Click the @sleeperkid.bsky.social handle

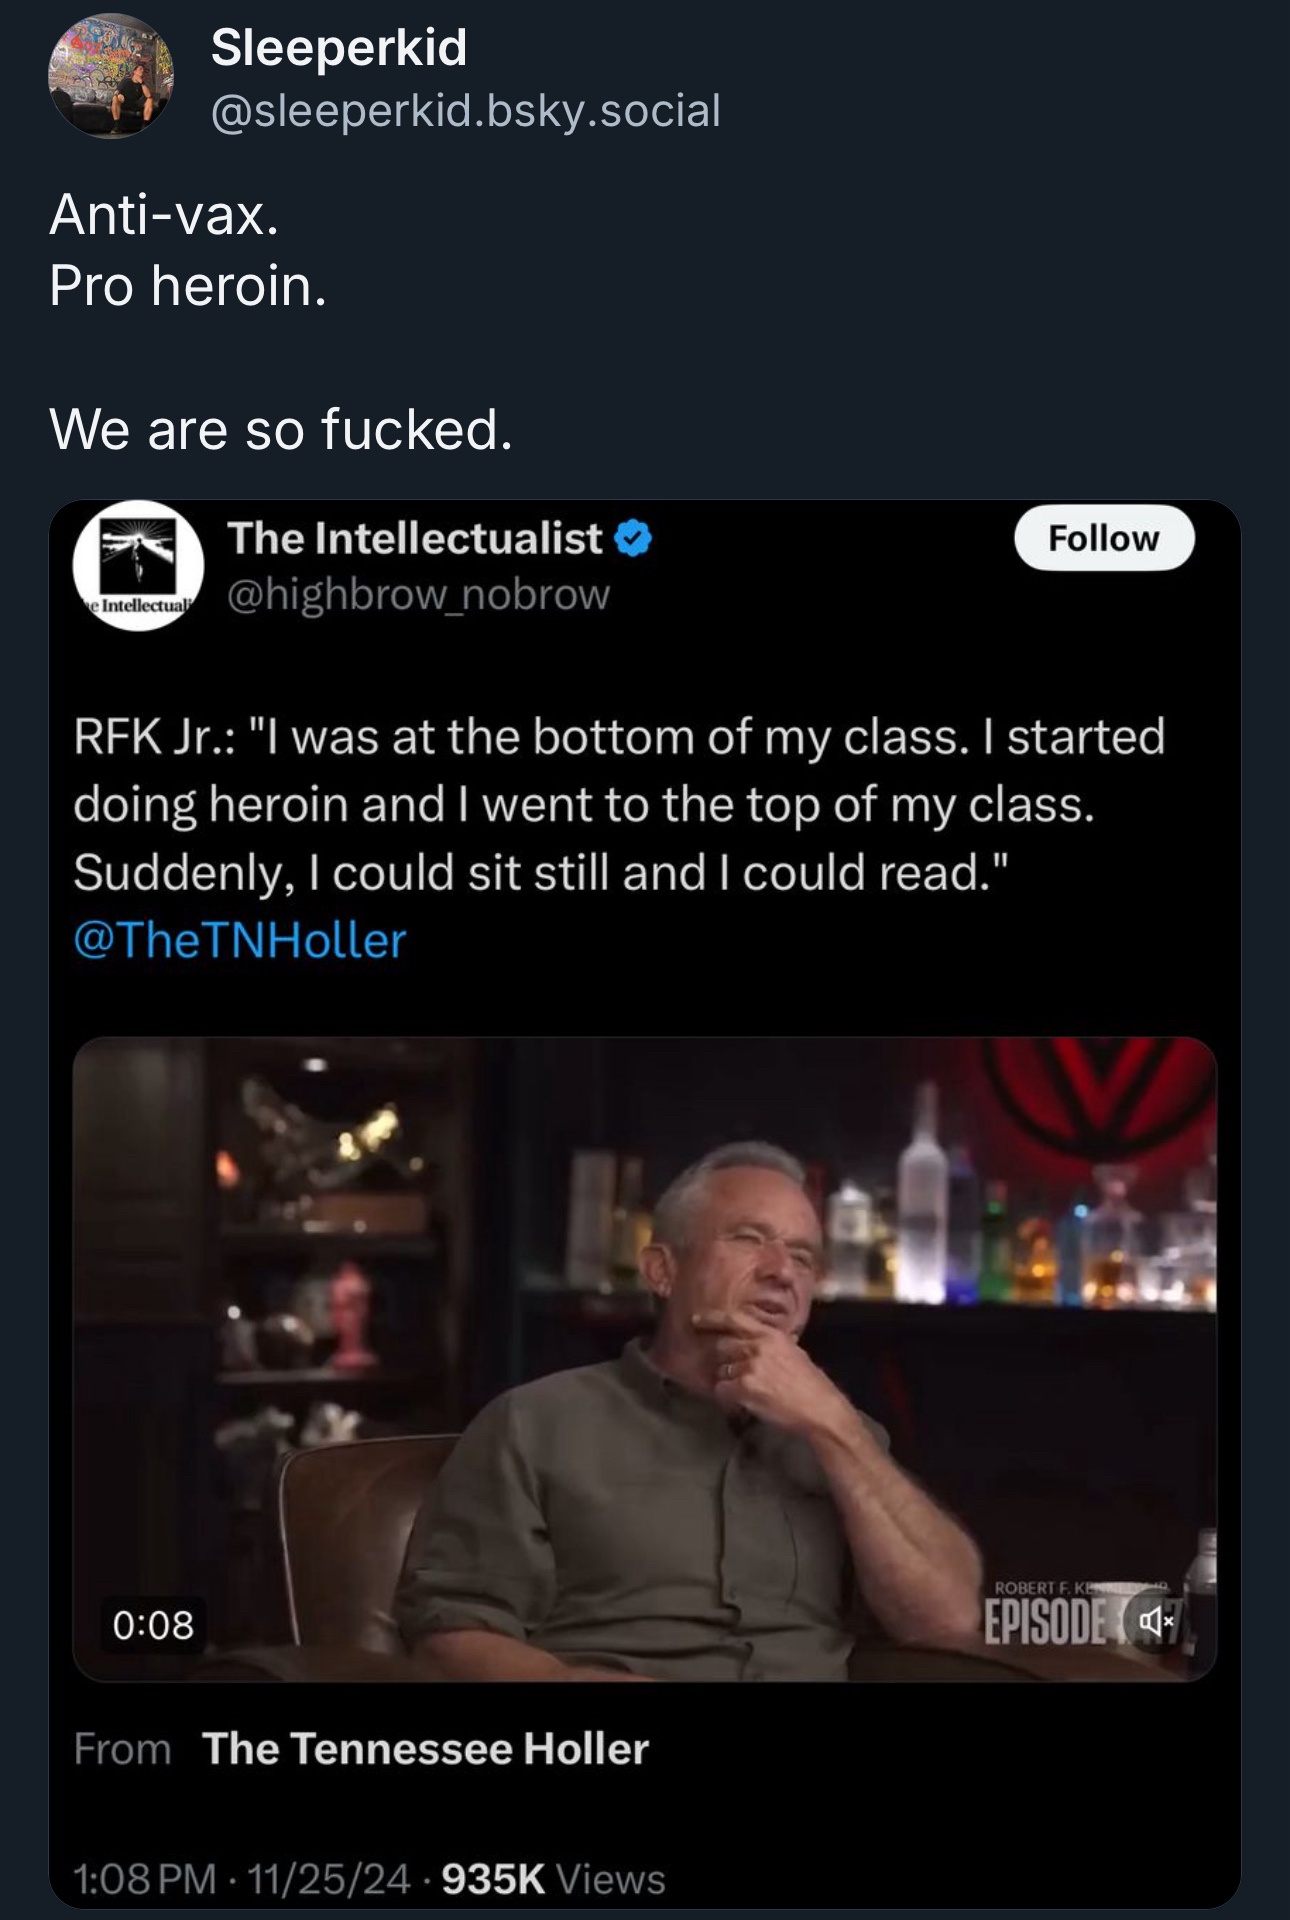click(x=465, y=110)
